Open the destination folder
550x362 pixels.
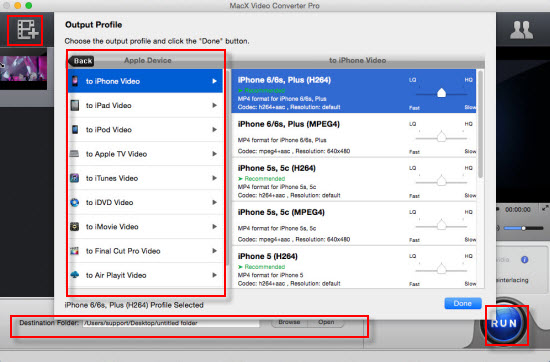[326, 322]
